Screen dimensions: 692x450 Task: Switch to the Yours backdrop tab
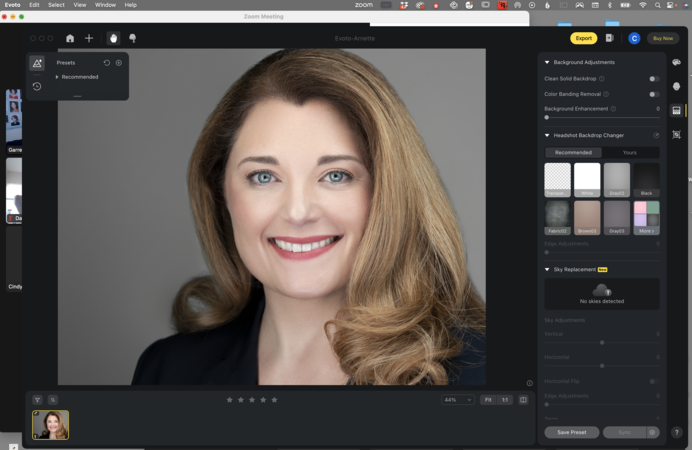(629, 152)
